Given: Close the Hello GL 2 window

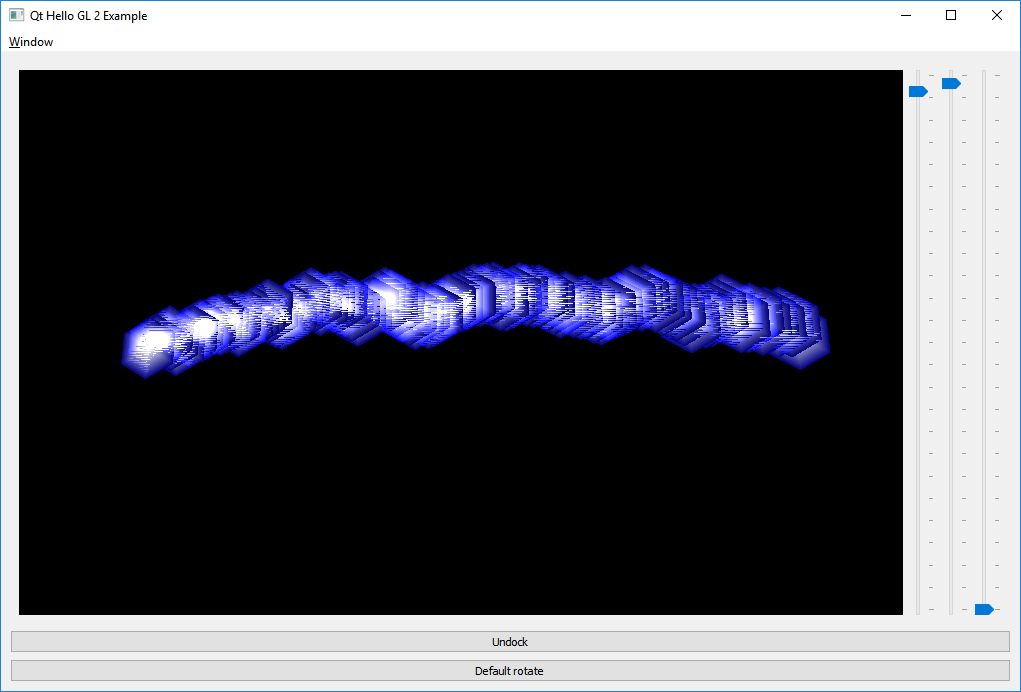Looking at the screenshot, I should pos(996,15).
